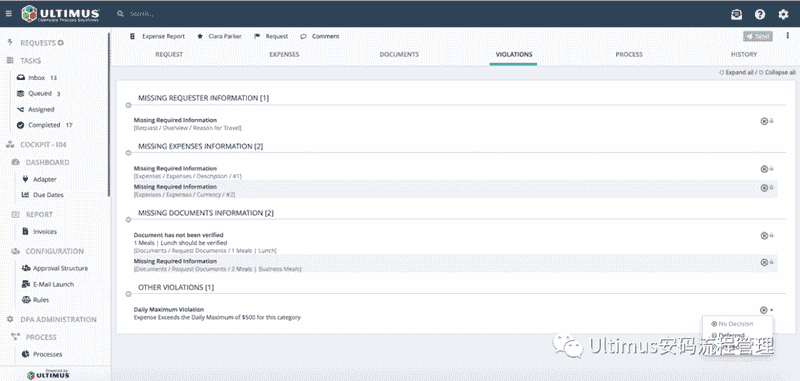Click Expand all link
Viewport: 800px width, 381px height.
[736, 72]
